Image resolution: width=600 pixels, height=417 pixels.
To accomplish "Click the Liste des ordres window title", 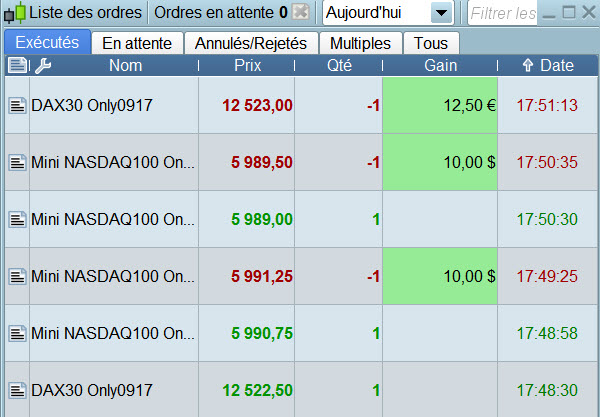I will tap(85, 13).
